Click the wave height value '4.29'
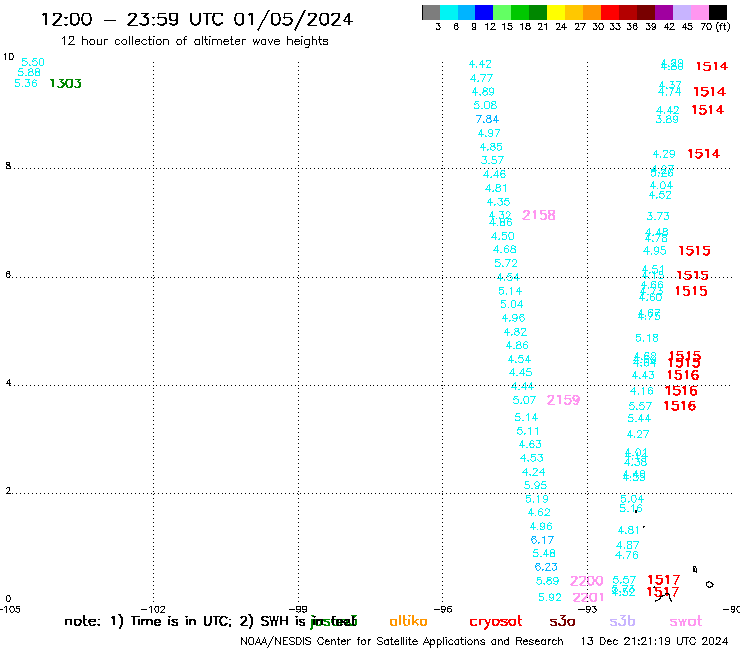Viewport: 740px width, 650px height. point(664,154)
